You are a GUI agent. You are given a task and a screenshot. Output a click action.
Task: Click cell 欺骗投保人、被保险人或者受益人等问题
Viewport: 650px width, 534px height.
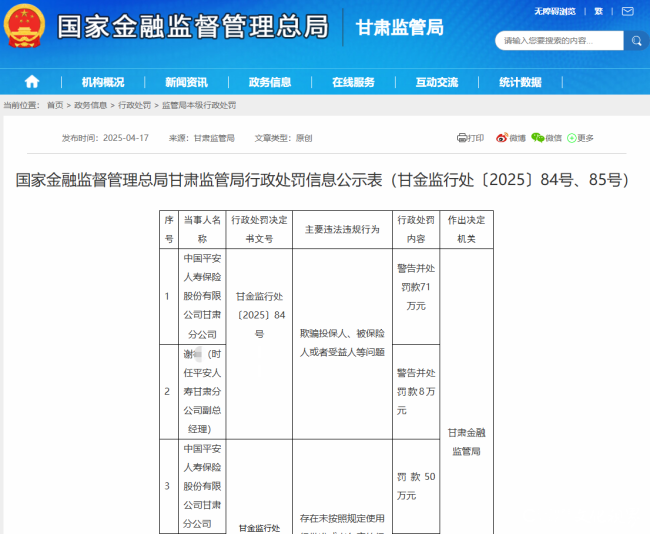[x=342, y=343]
